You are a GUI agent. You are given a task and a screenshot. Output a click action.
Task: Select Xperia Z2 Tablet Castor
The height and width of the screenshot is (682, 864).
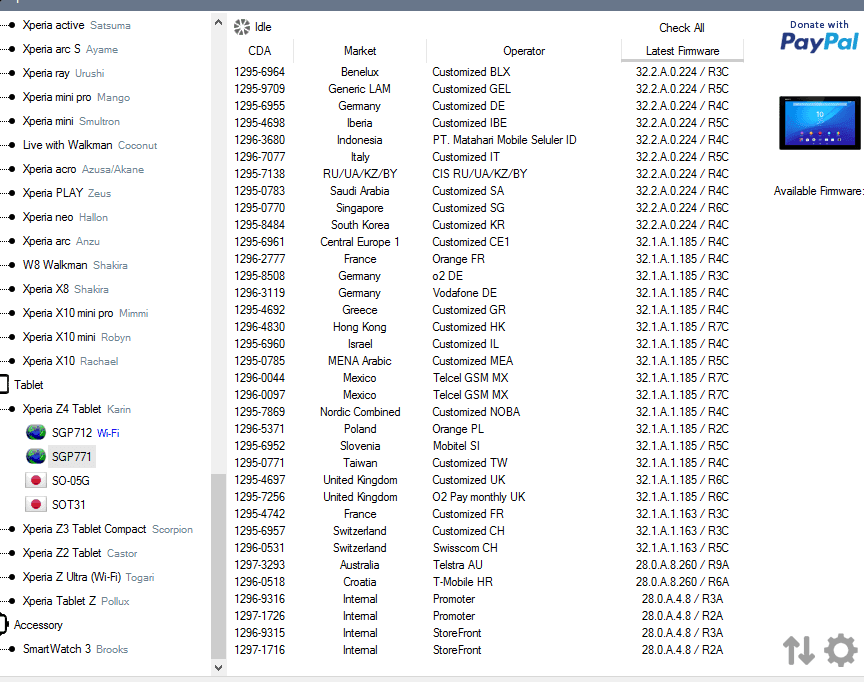(x=80, y=553)
